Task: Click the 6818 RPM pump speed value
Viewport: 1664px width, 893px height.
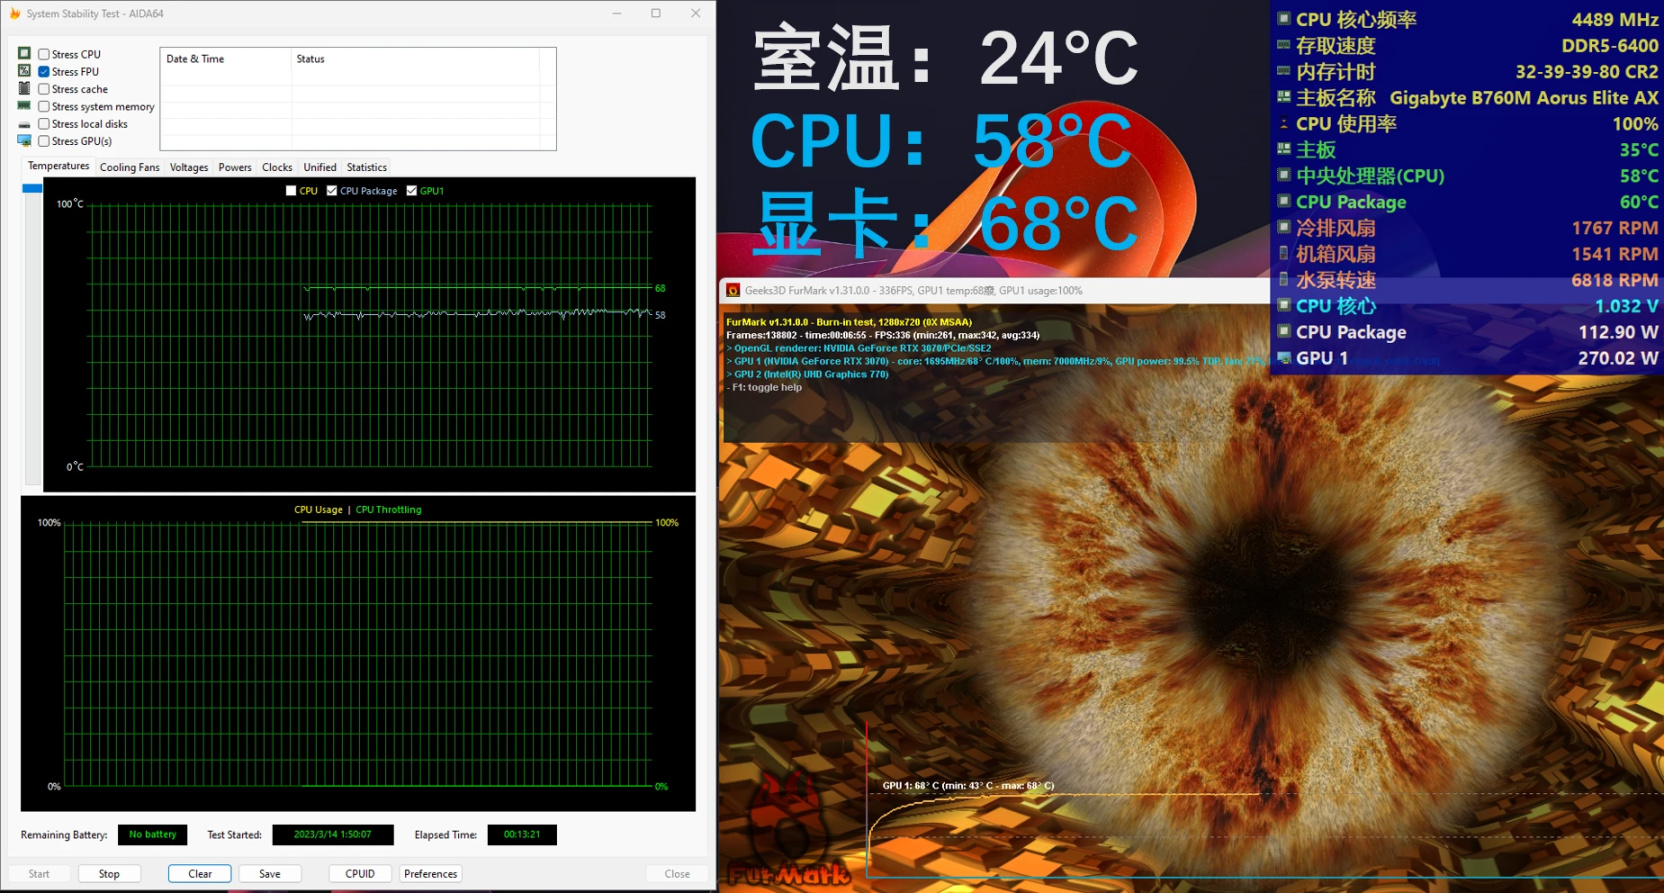Action: coord(1615,280)
